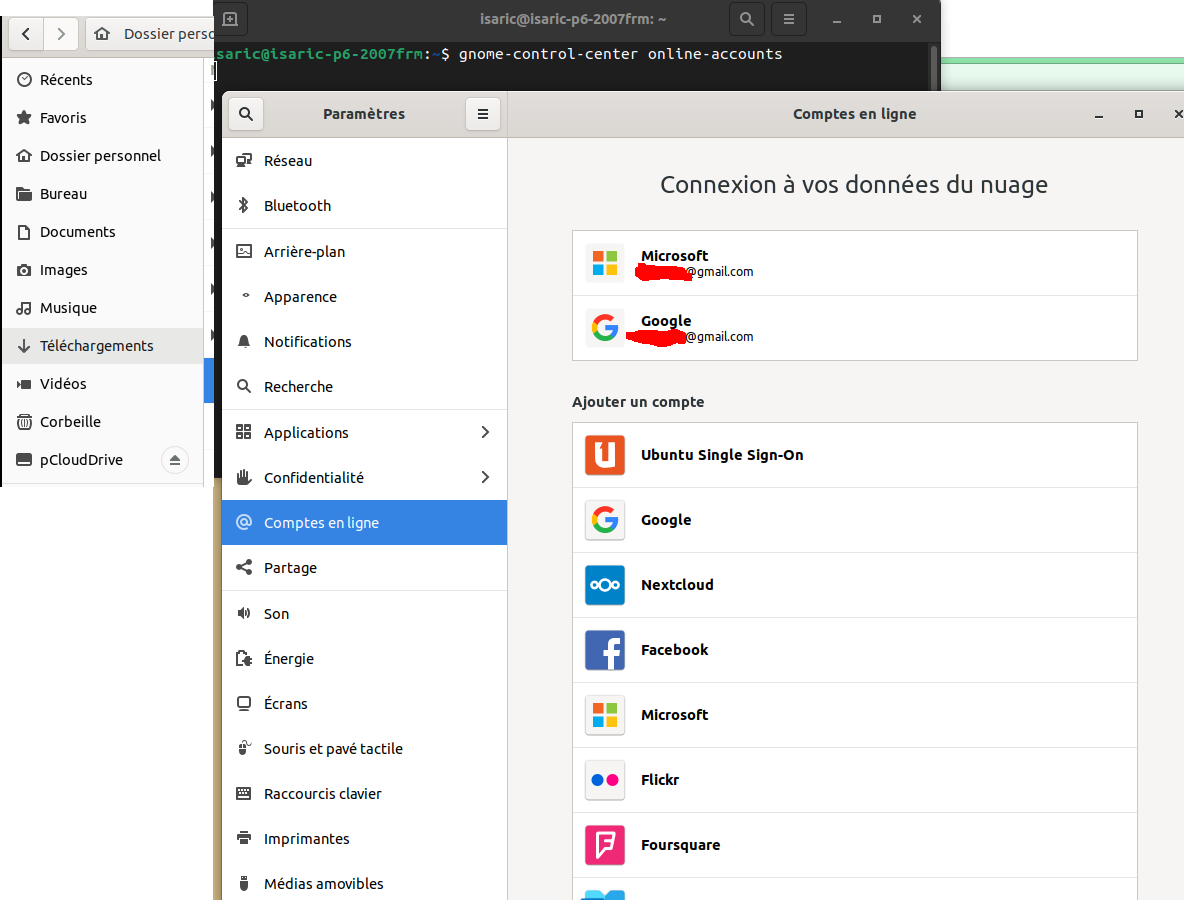
Task: Open Recherche settings panel
Action: coord(364,387)
